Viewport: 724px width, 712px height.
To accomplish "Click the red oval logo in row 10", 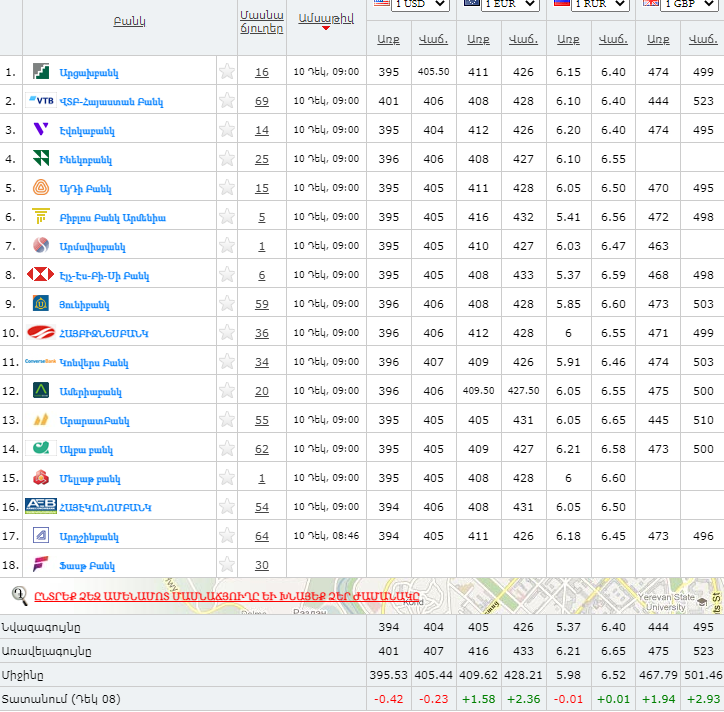I will [x=41, y=332].
